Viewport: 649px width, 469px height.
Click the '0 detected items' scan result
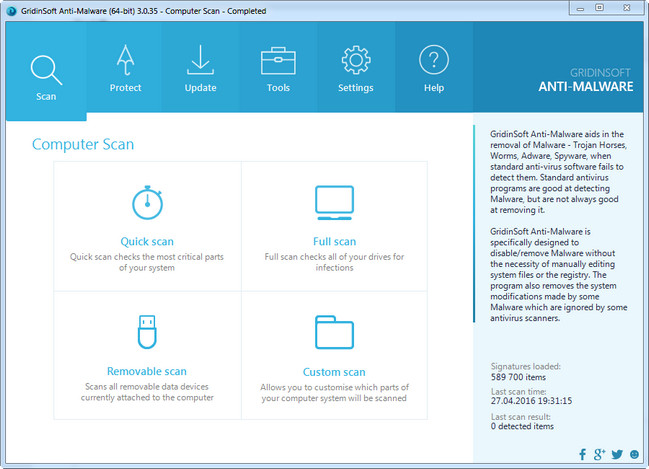pos(522,426)
